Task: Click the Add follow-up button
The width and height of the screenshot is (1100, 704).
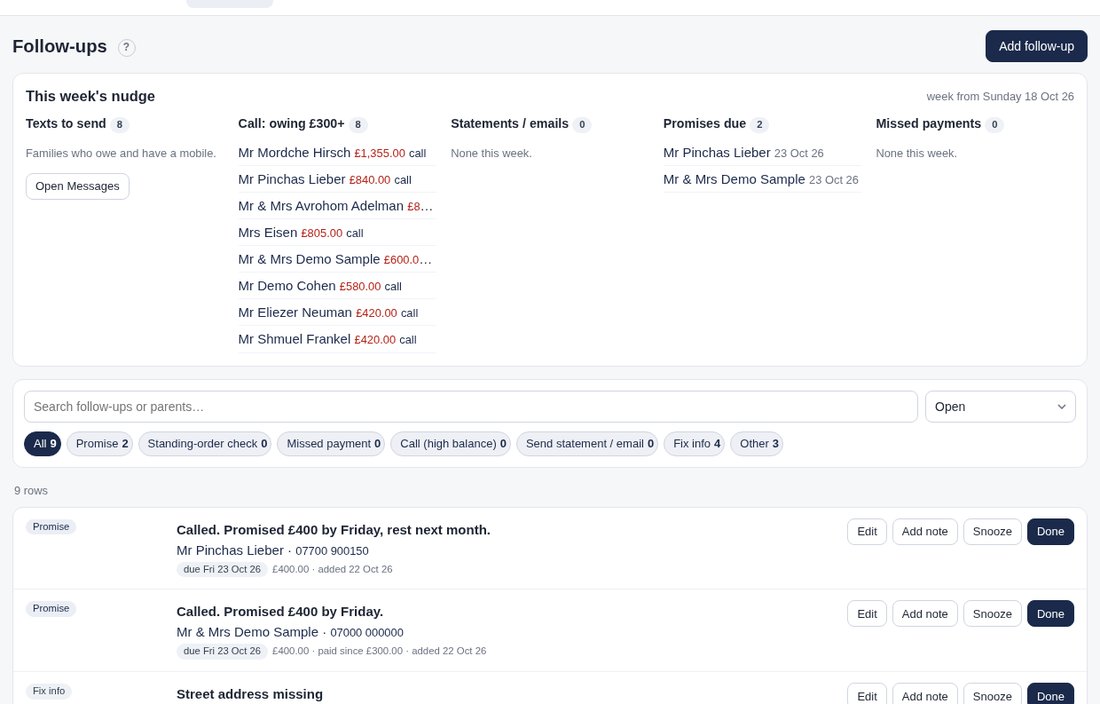Action: [1036, 46]
